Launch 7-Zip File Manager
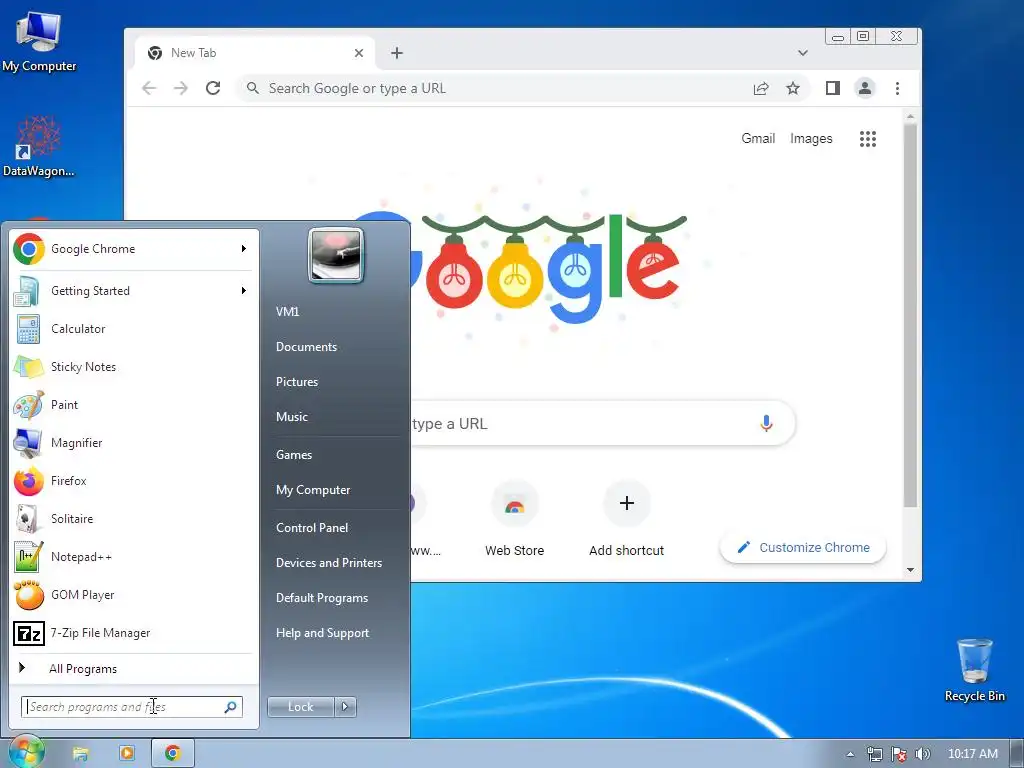 click(x=134, y=633)
